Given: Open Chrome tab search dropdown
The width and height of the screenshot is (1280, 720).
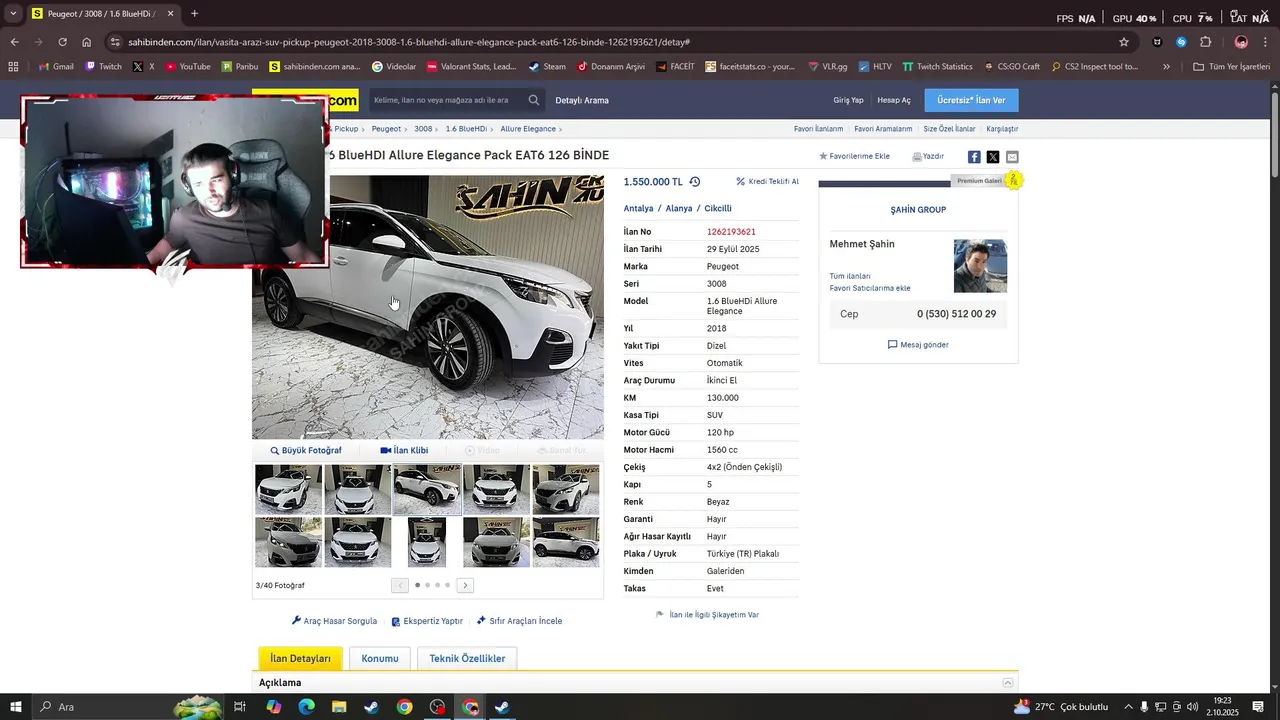Looking at the screenshot, I should 13,14.
